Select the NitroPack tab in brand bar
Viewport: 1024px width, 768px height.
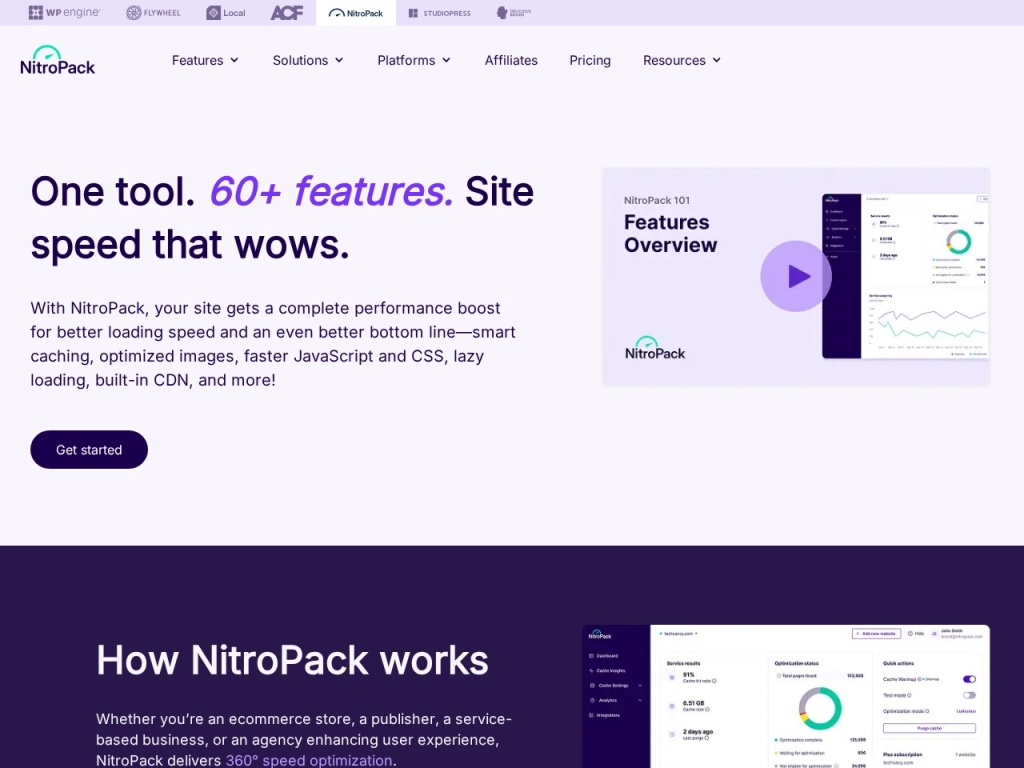point(356,12)
